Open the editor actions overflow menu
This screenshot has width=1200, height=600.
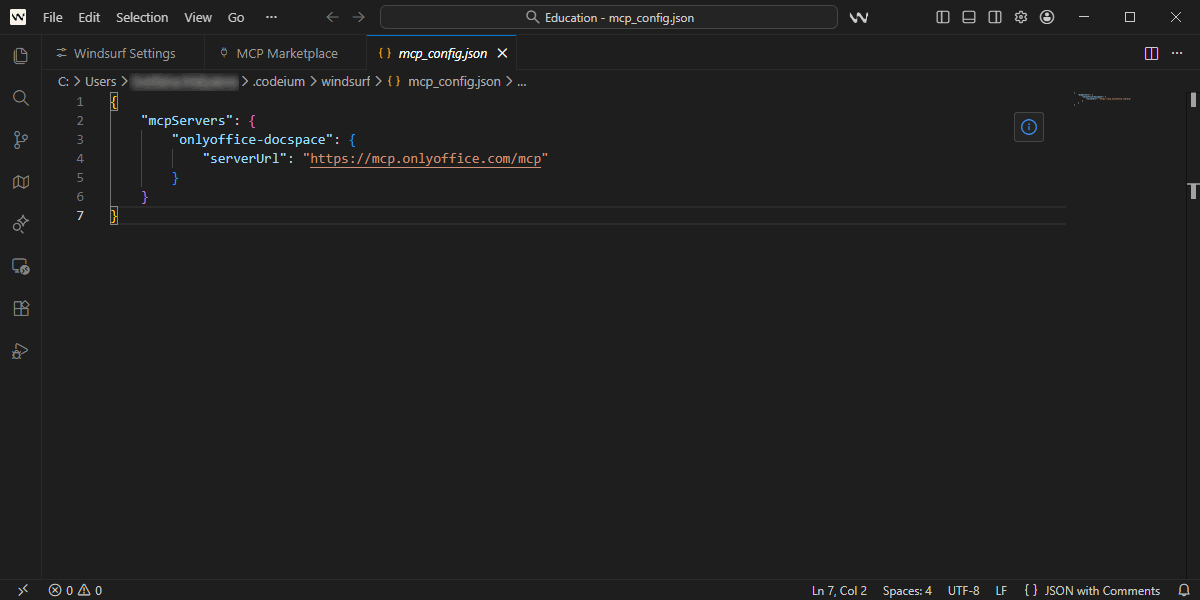pyautogui.click(x=1176, y=53)
